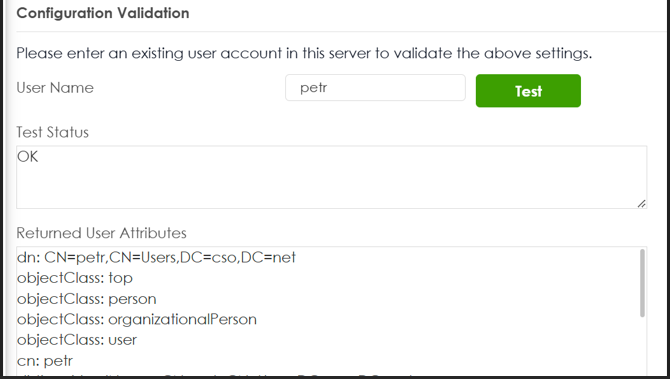Click the instruction text about existing user account
Screen dimensions: 670x379
tap(304, 53)
